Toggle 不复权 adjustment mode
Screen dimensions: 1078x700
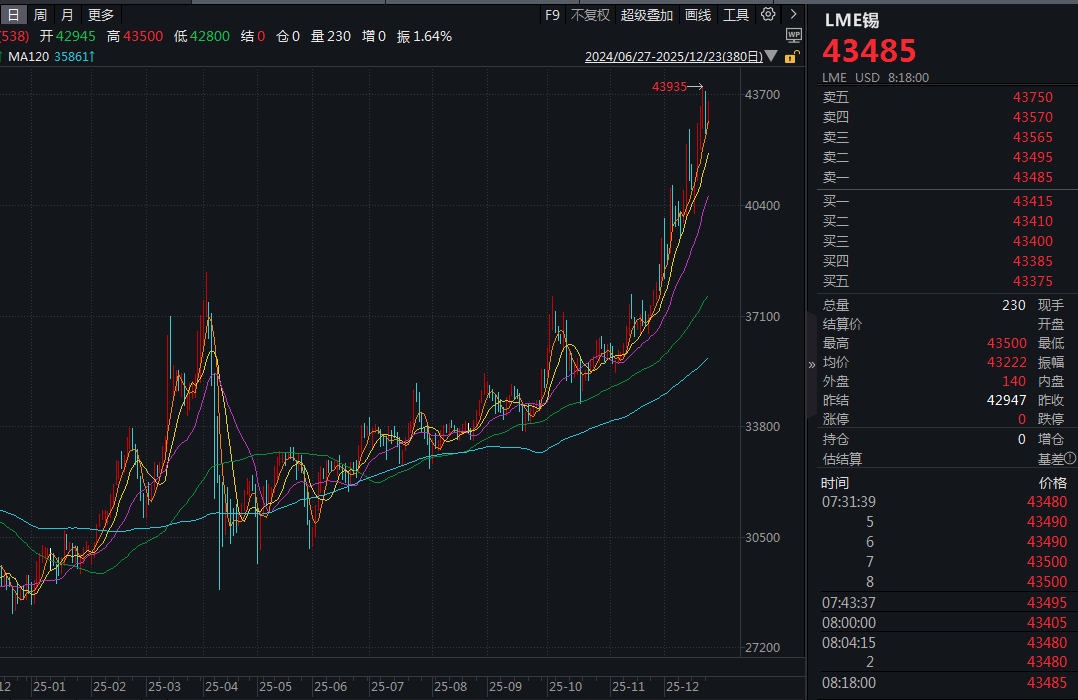(590, 15)
